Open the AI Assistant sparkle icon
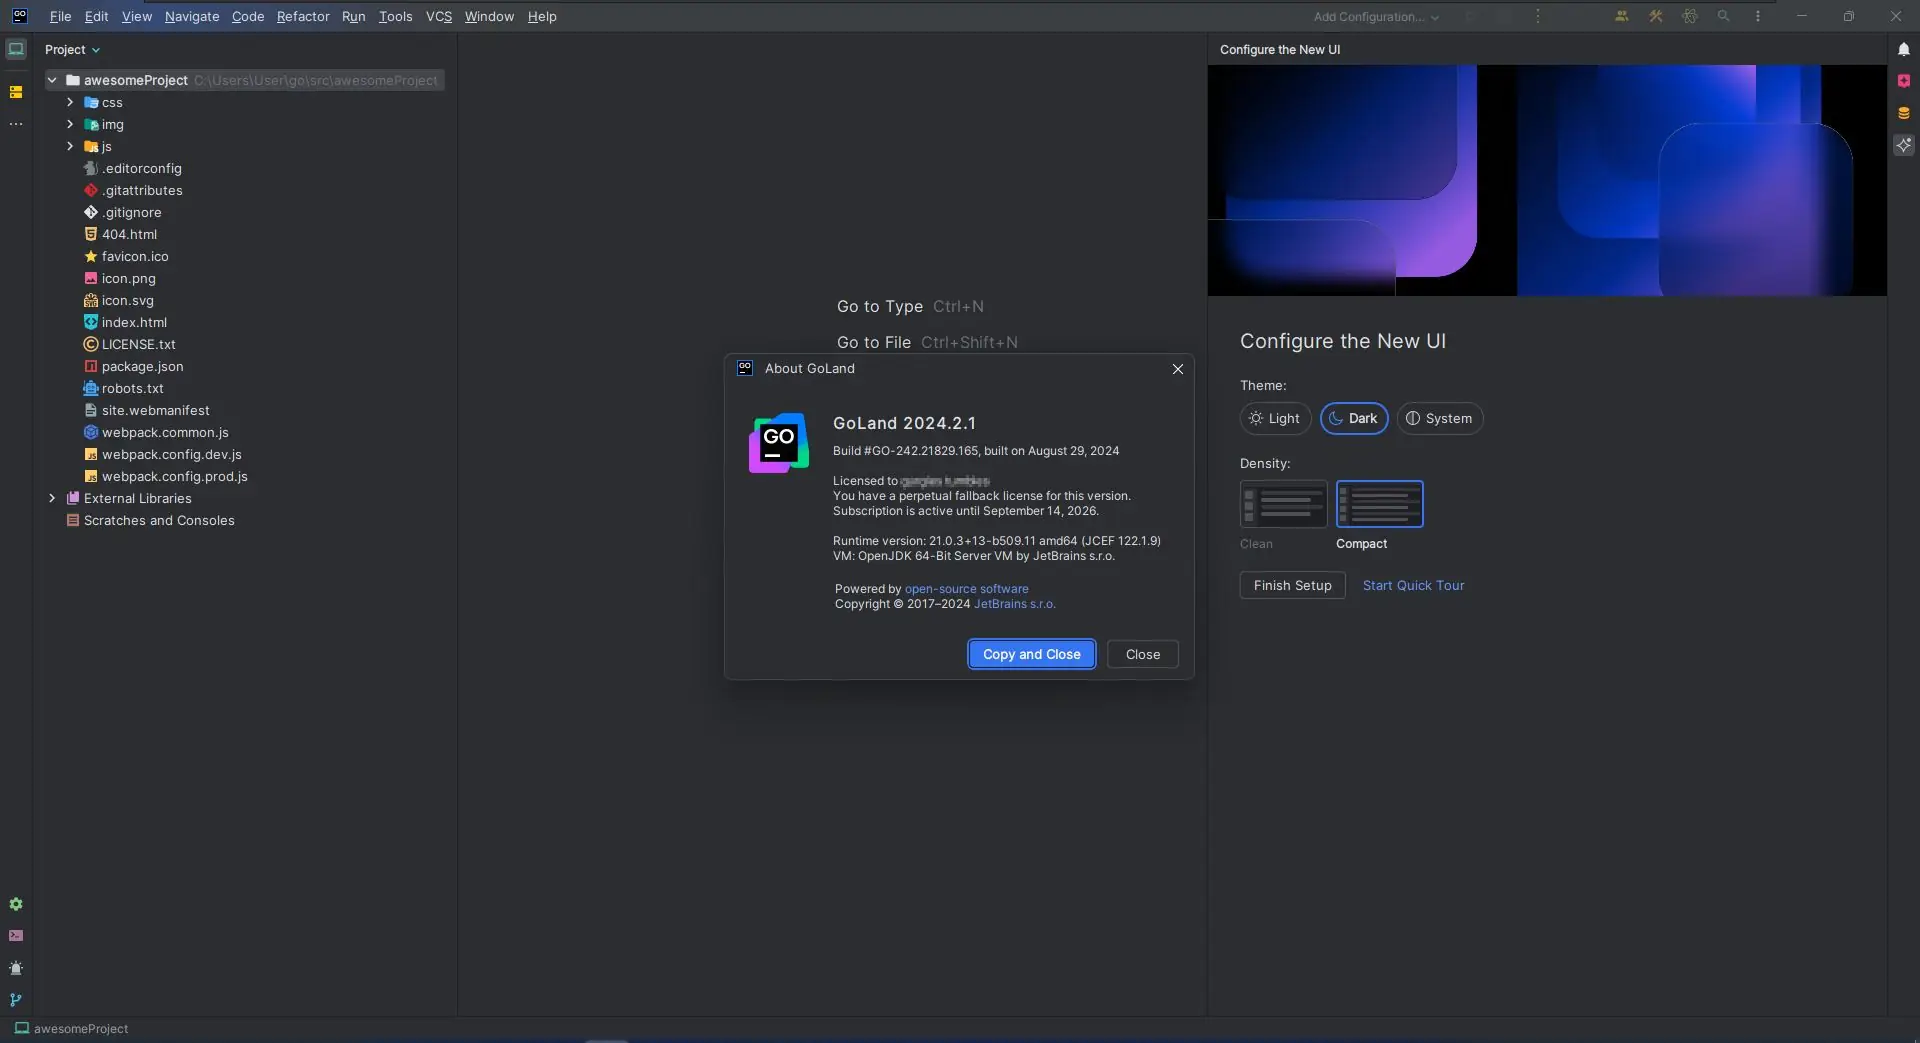Viewport: 1920px width, 1043px height. coord(1904,145)
